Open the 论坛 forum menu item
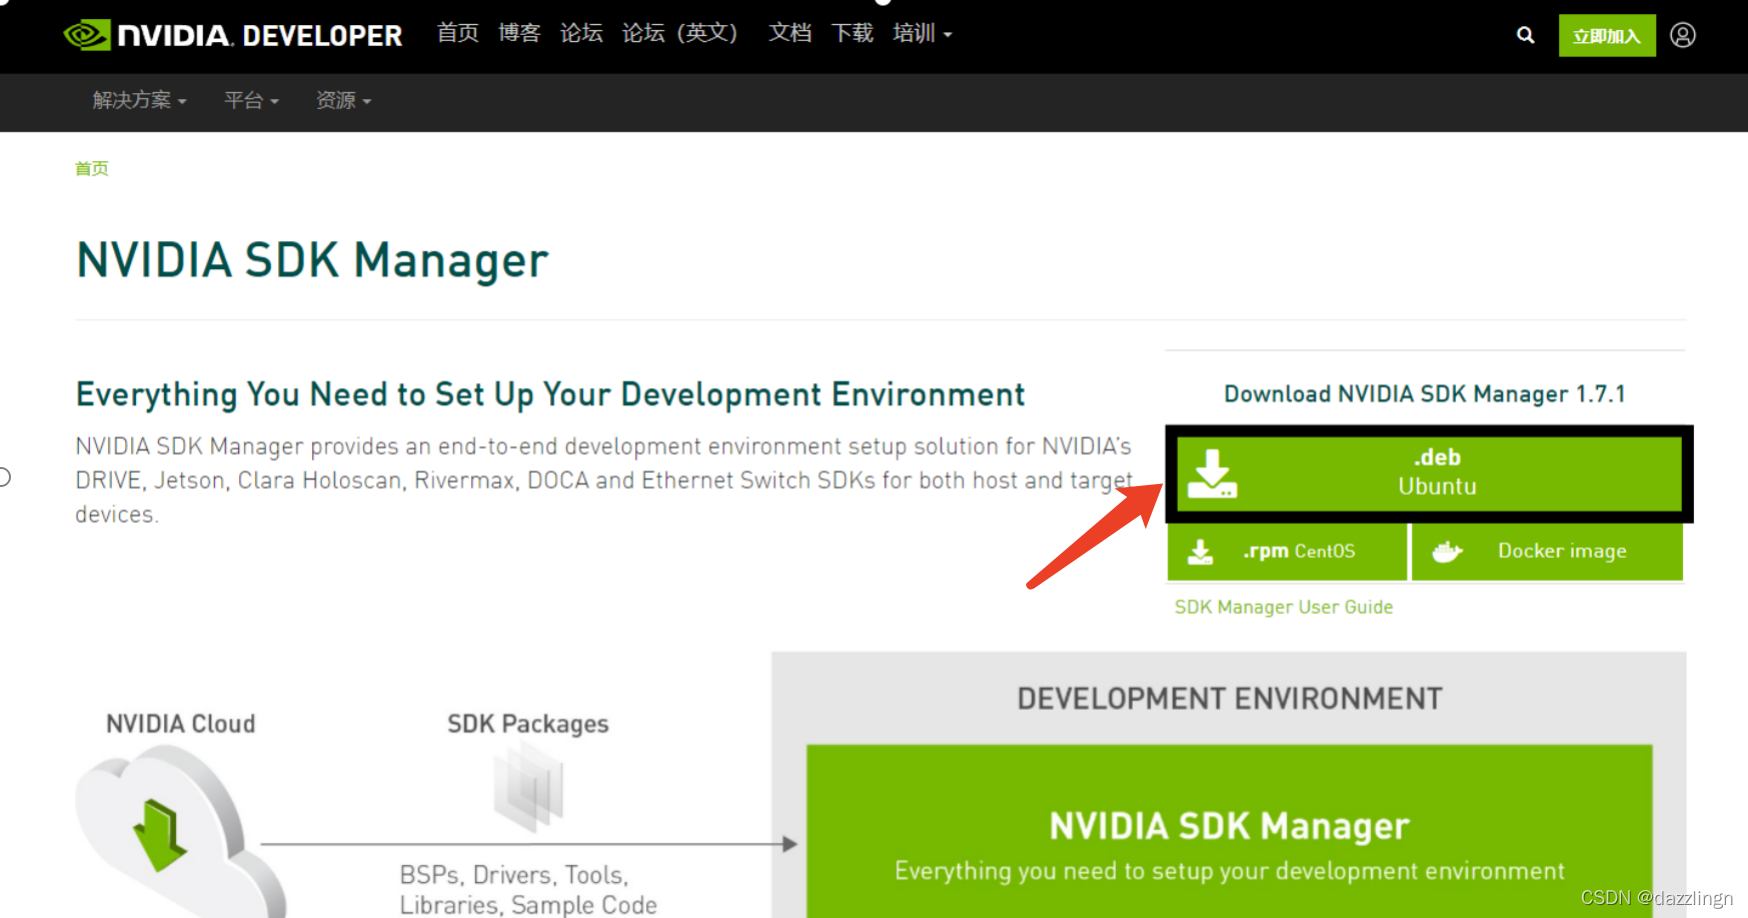Screen dimensions: 1748x918 click(581, 33)
